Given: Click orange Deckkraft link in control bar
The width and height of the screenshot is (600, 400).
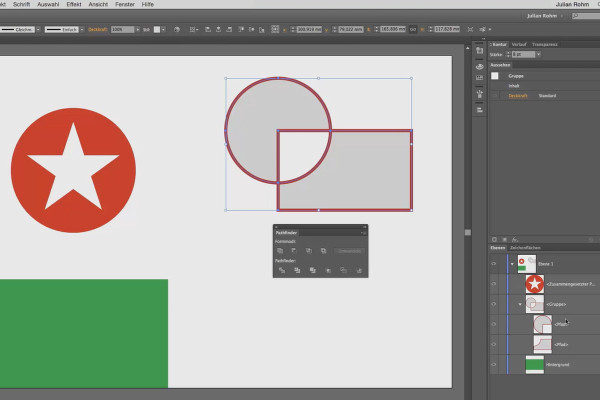Looking at the screenshot, I should [98, 29].
